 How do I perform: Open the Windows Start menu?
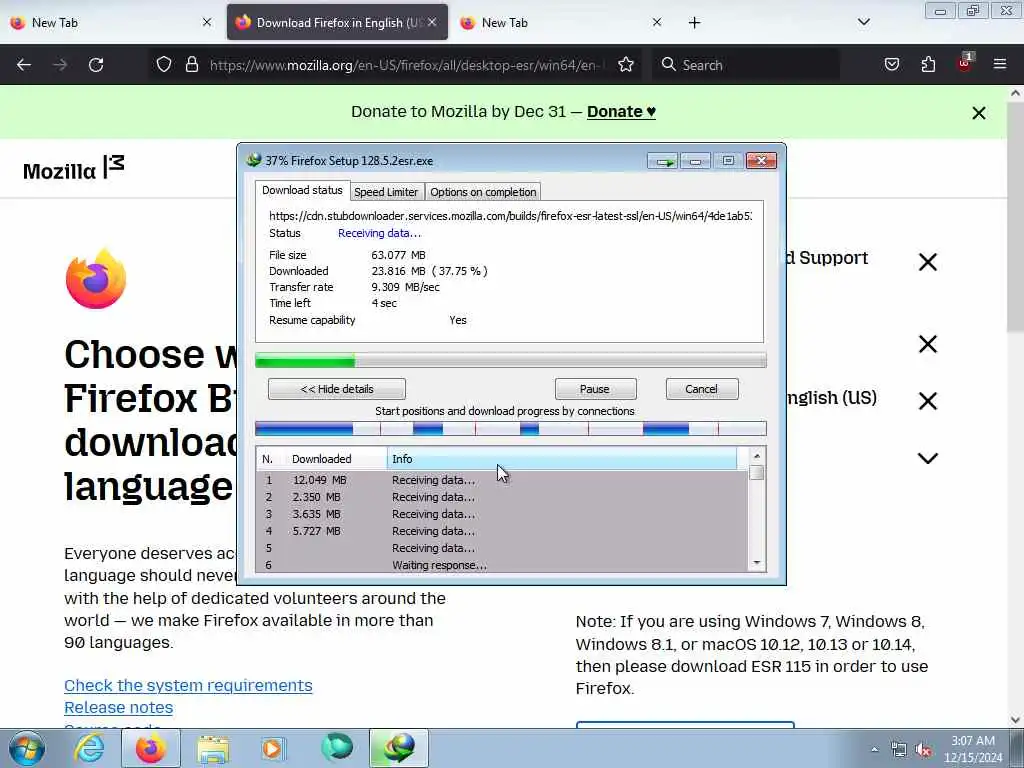26,748
